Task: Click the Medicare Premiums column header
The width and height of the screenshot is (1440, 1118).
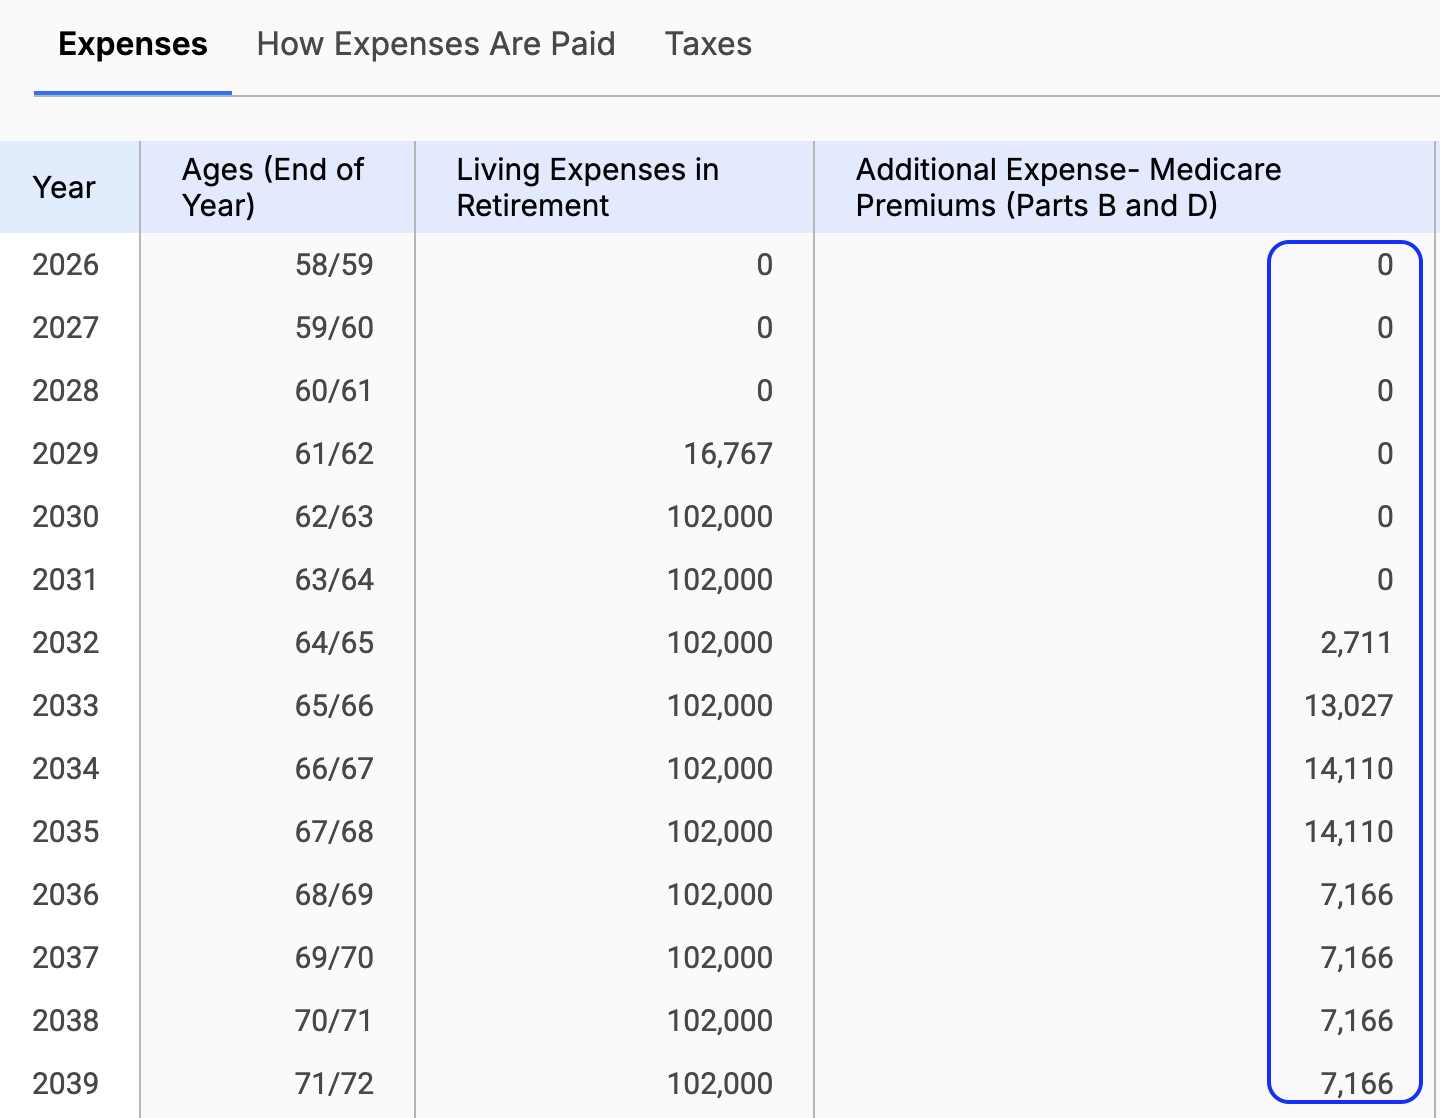Action: pyautogui.click(x=1067, y=187)
